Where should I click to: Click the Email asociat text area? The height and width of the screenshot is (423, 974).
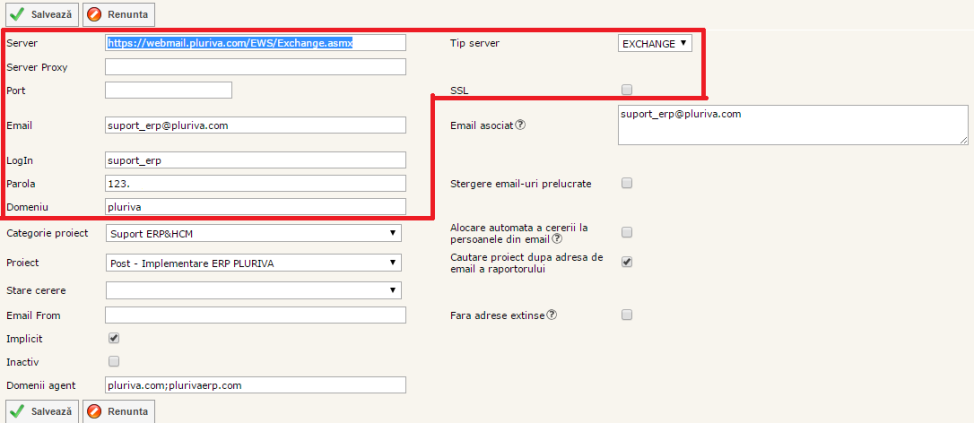(x=792, y=126)
